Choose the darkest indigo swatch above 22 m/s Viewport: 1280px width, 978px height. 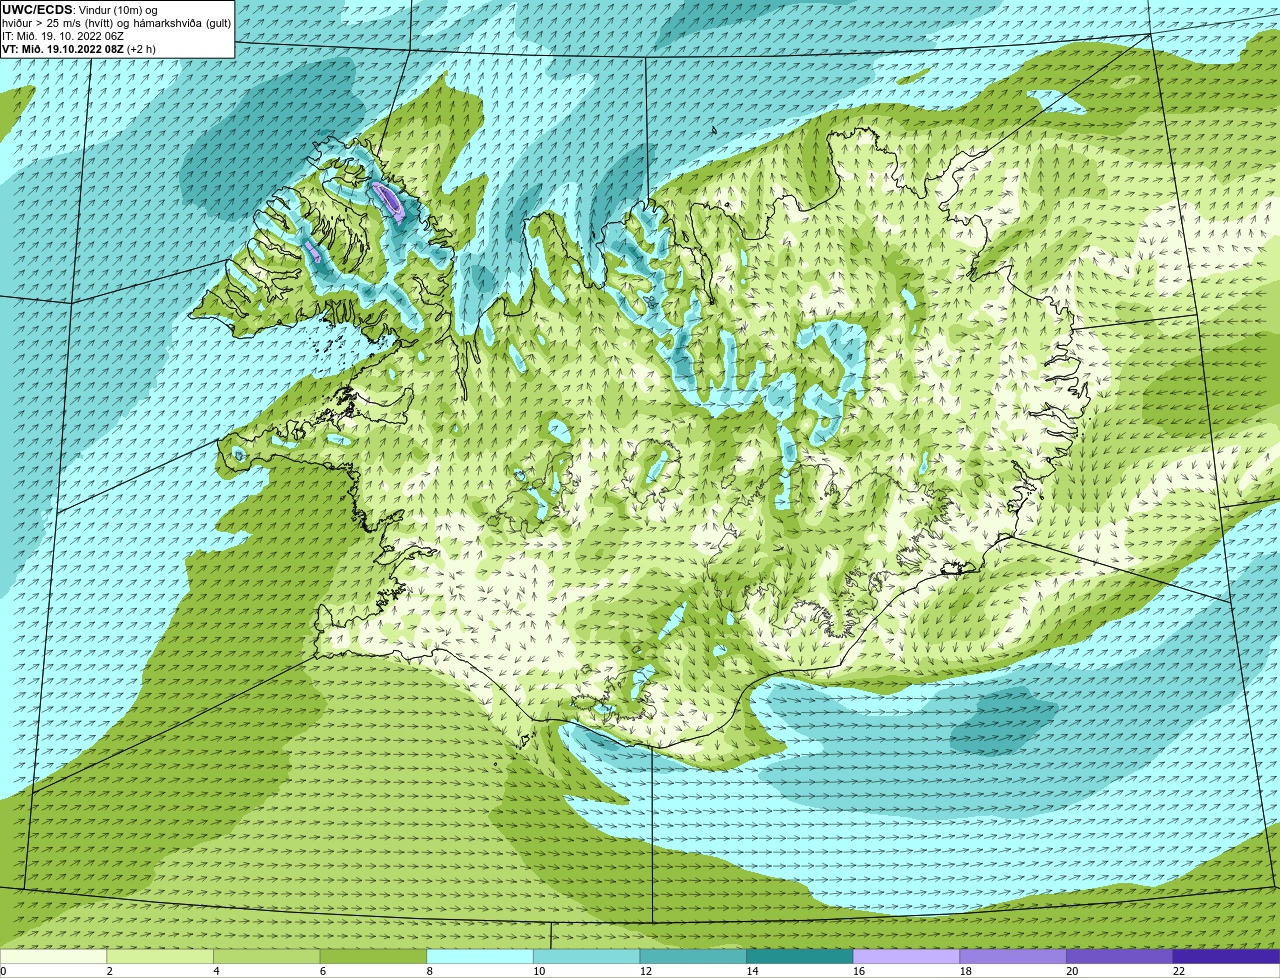click(1226, 956)
